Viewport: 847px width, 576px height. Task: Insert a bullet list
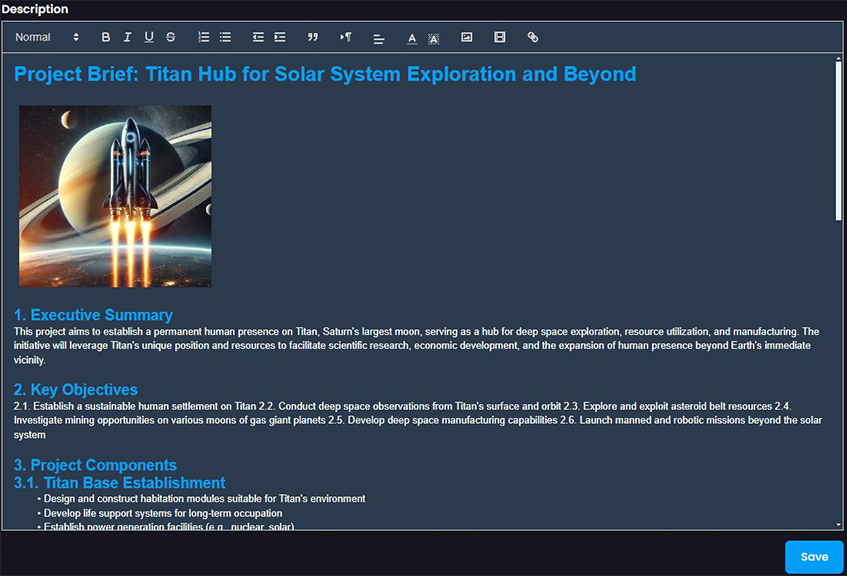225,37
